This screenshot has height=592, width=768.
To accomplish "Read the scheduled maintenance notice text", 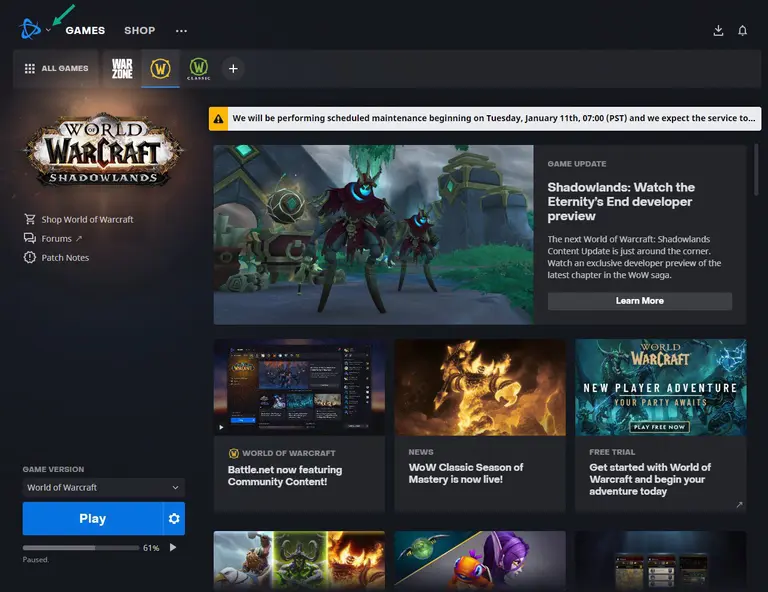I will 494,118.
